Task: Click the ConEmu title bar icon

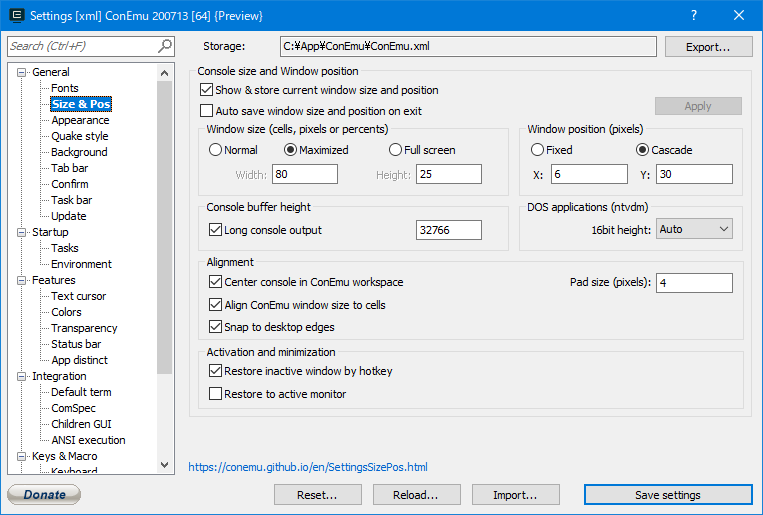Action: (x=17, y=16)
